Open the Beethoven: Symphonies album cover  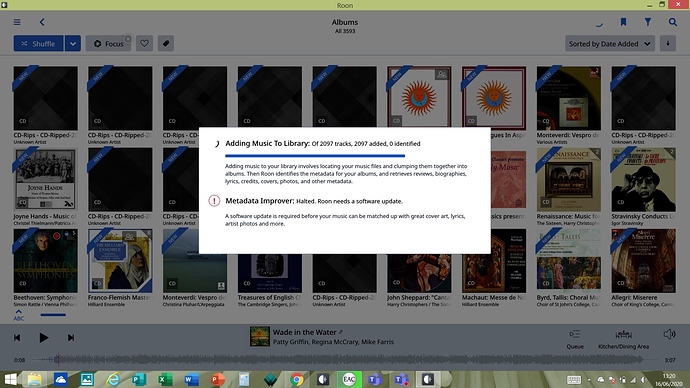(x=45, y=261)
